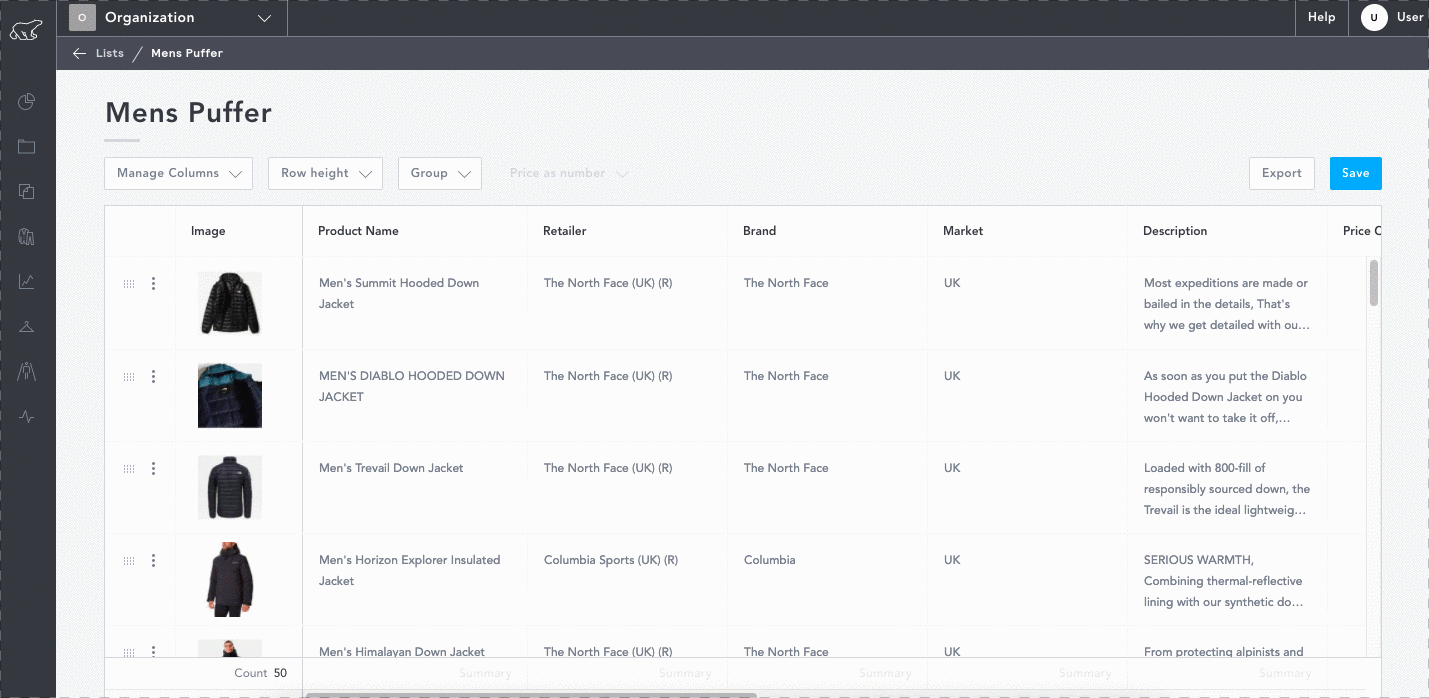Click retailer cell in Men's Trevail row
Image resolution: width=1429 pixels, height=698 pixels.
pyautogui.click(x=608, y=468)
